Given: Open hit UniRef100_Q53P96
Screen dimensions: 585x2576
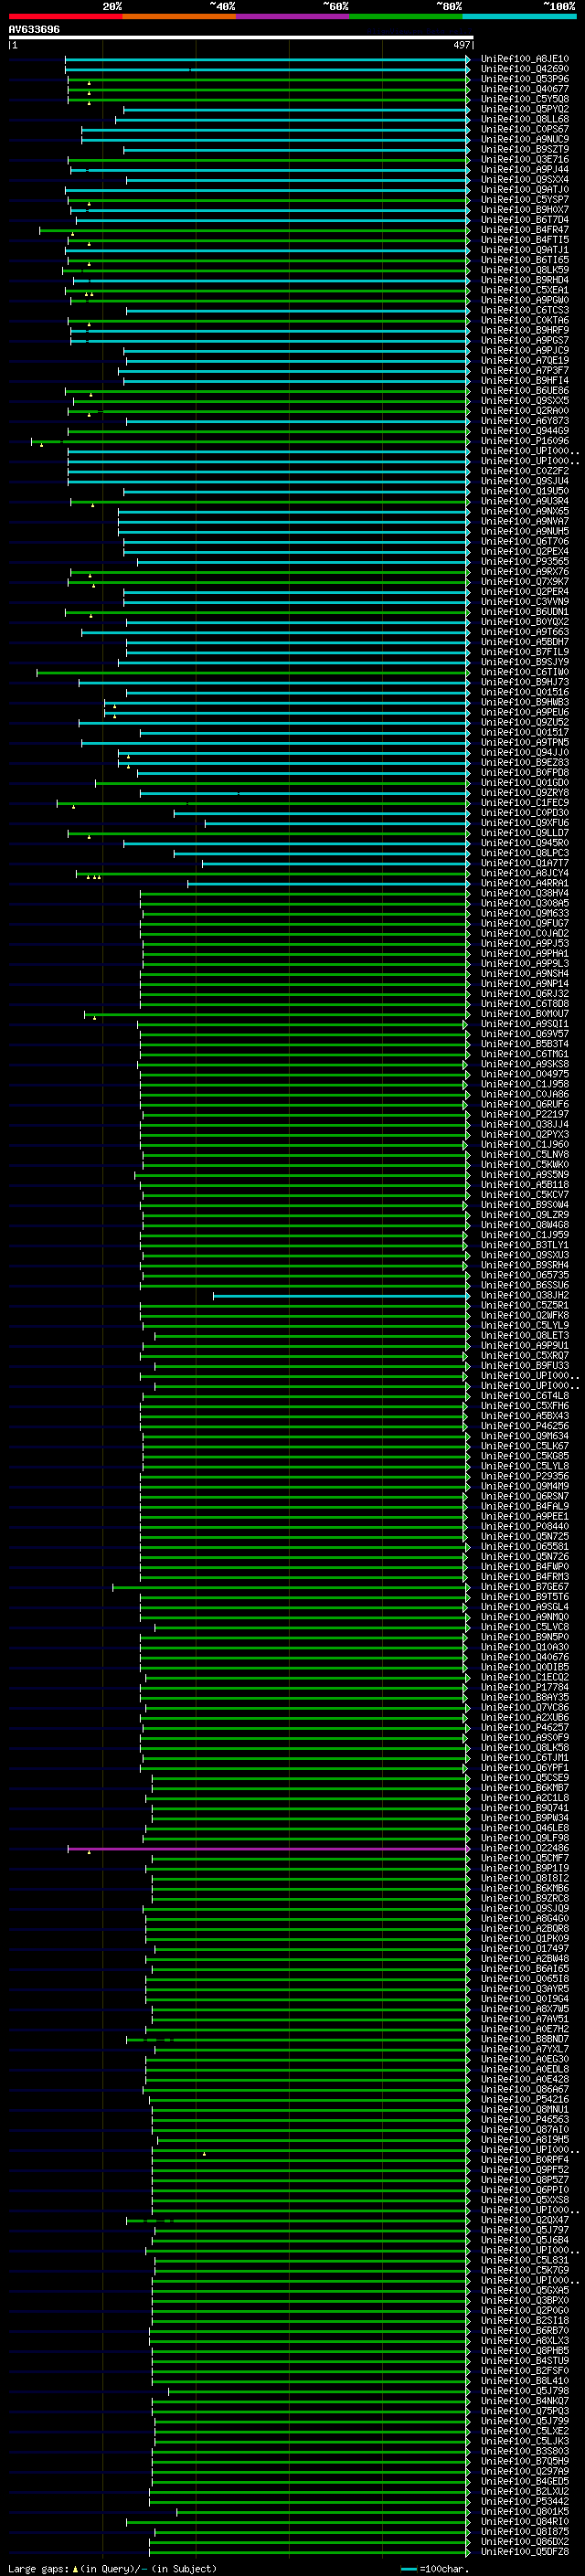Looking at the screenshot, I should 525,79.
